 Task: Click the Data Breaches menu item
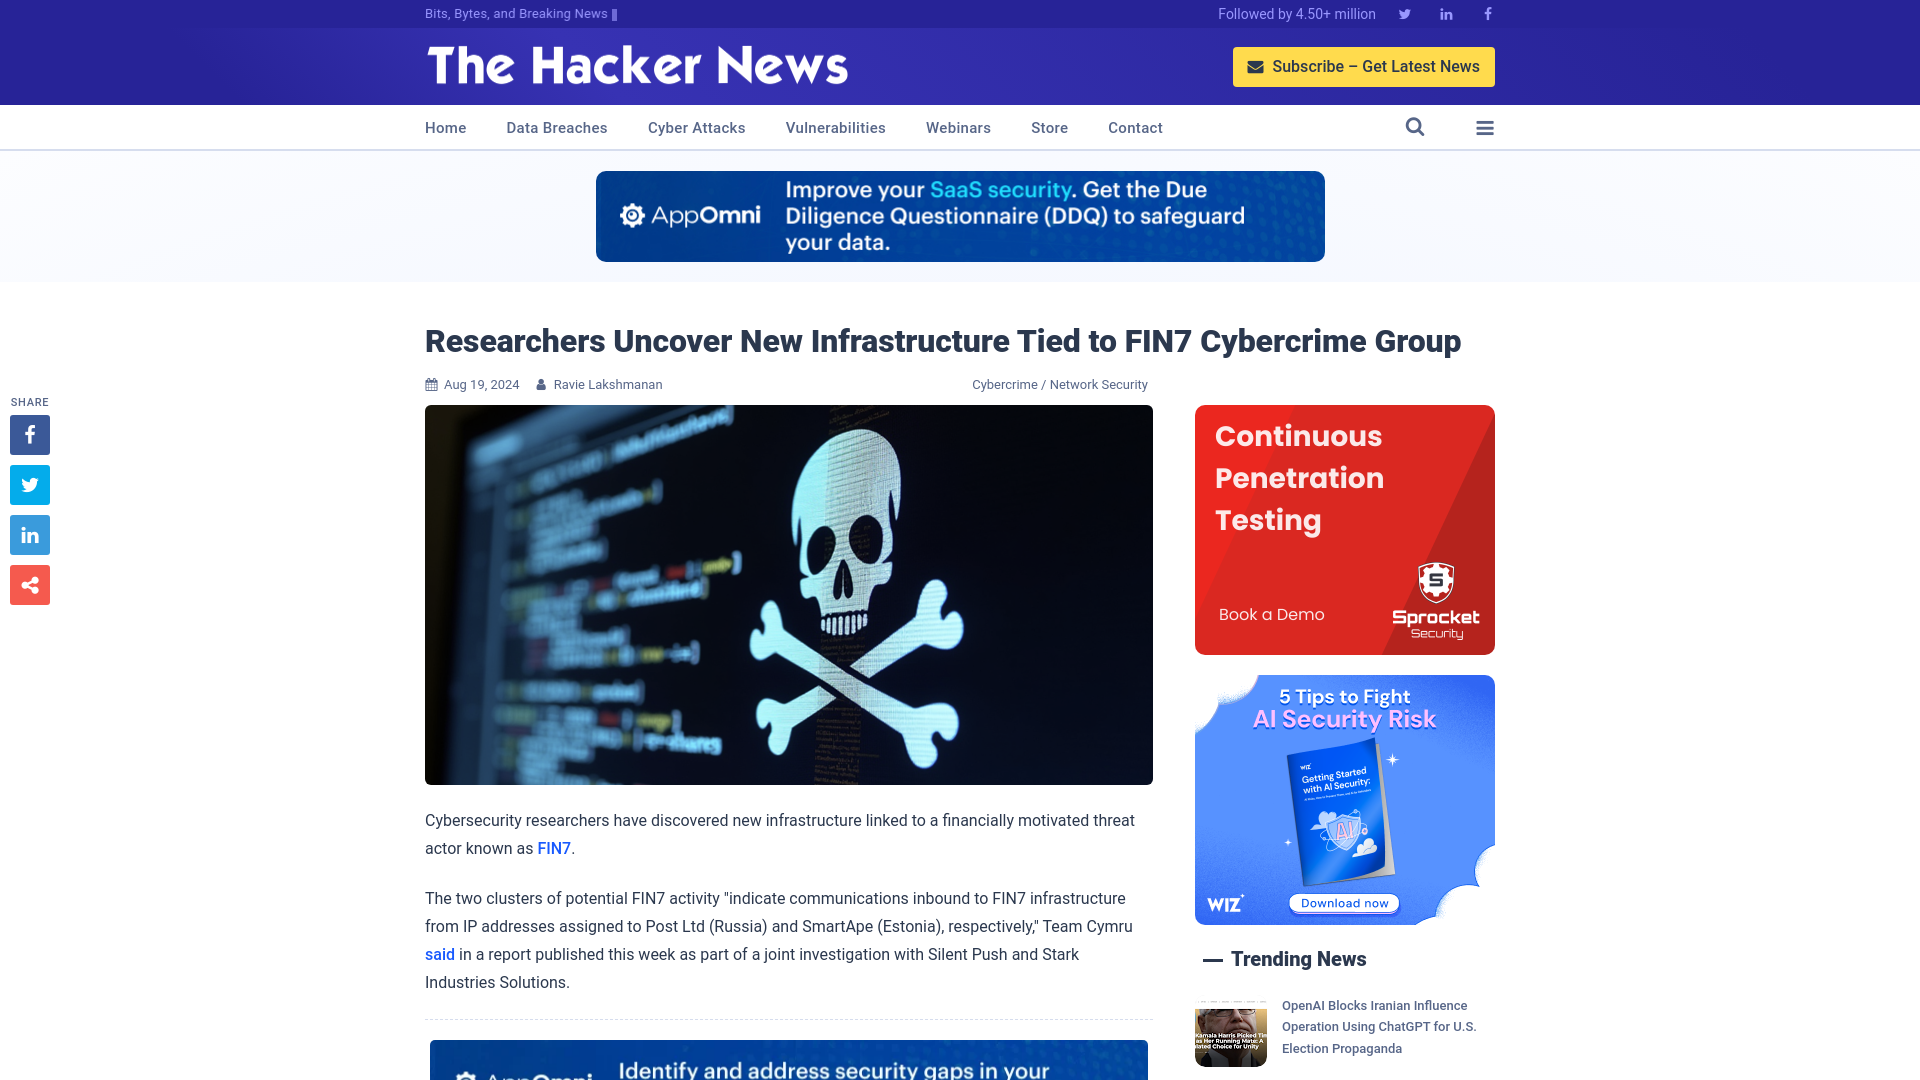[556, 127]
